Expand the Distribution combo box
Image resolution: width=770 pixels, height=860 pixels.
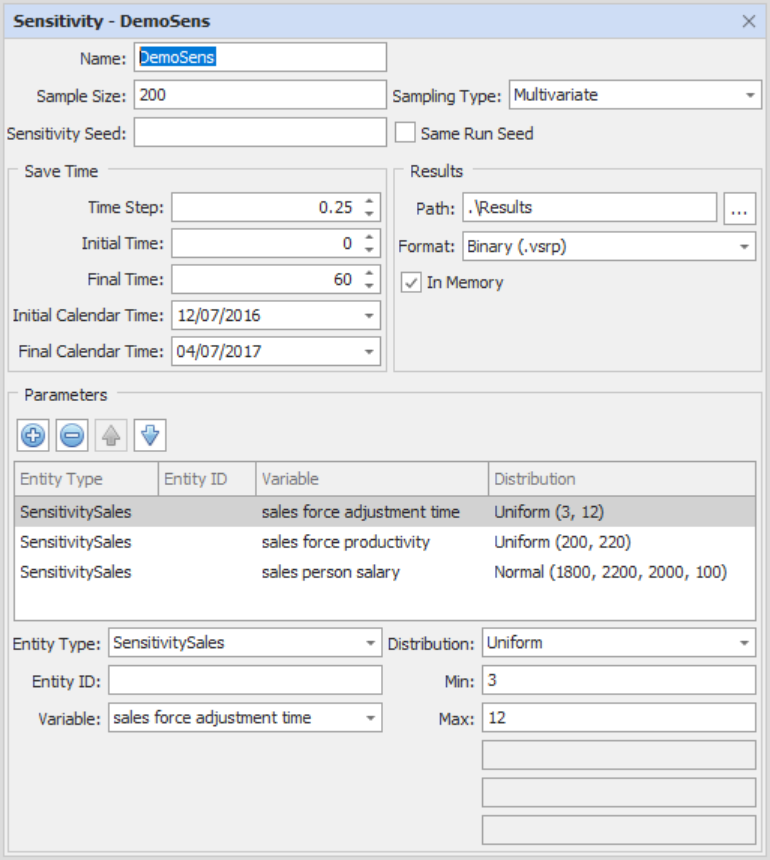click(x=744, y=643)
